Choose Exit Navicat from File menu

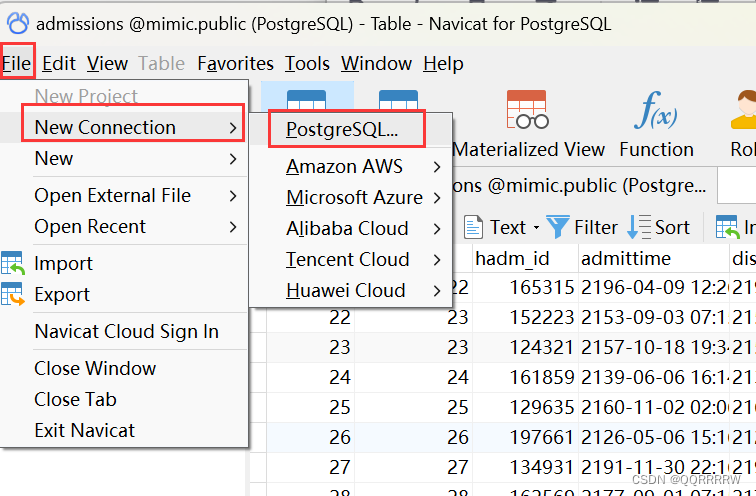click(124, 430)
